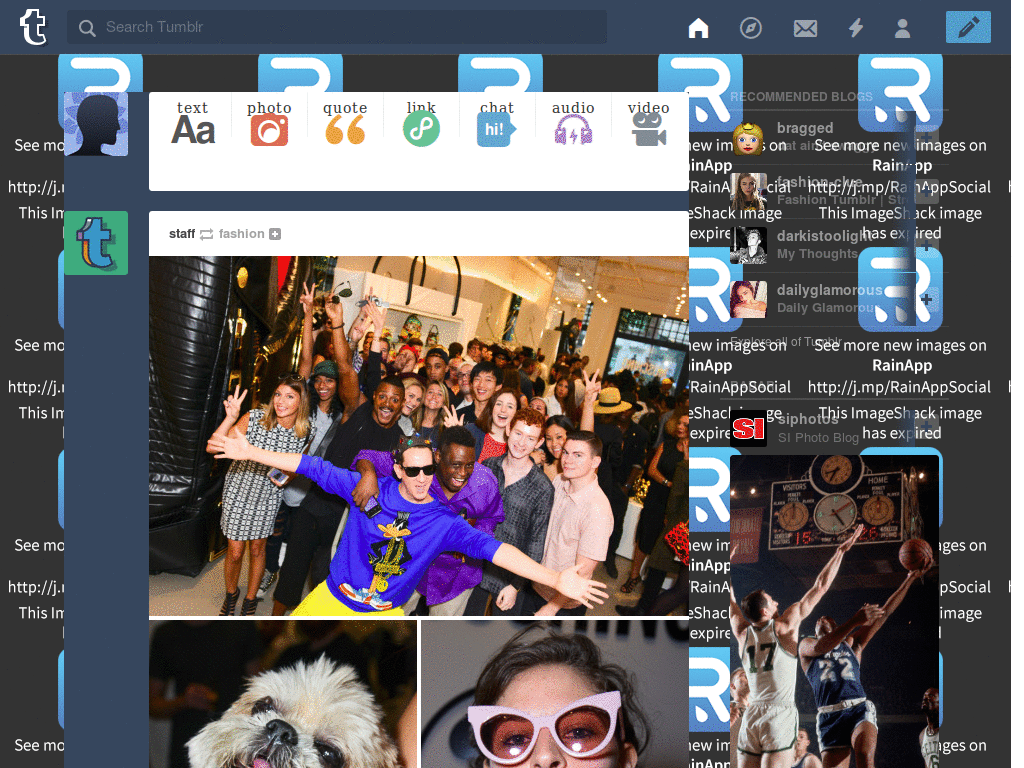Open the darkistoolight recommended blog

click(x=824, y=236)
